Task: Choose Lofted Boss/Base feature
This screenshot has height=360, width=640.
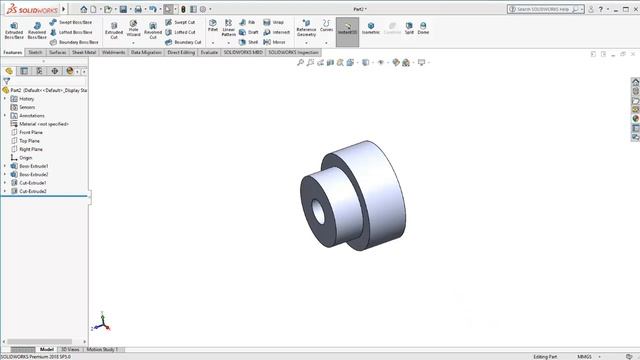Action: (x=71, y=32)
